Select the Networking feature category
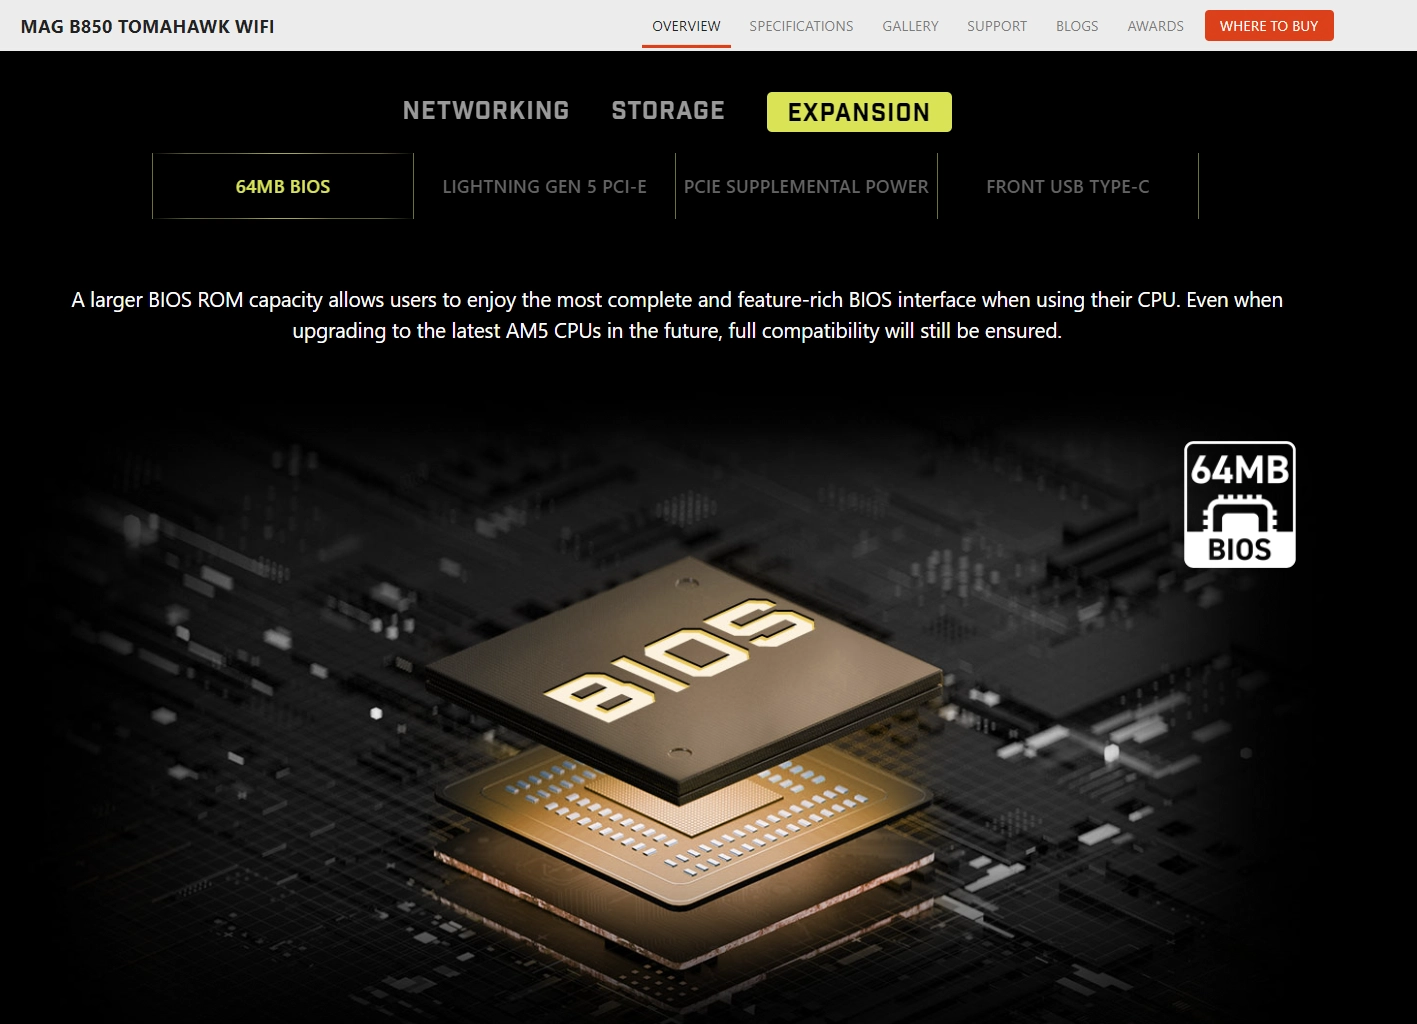 (x=486, y=111)
